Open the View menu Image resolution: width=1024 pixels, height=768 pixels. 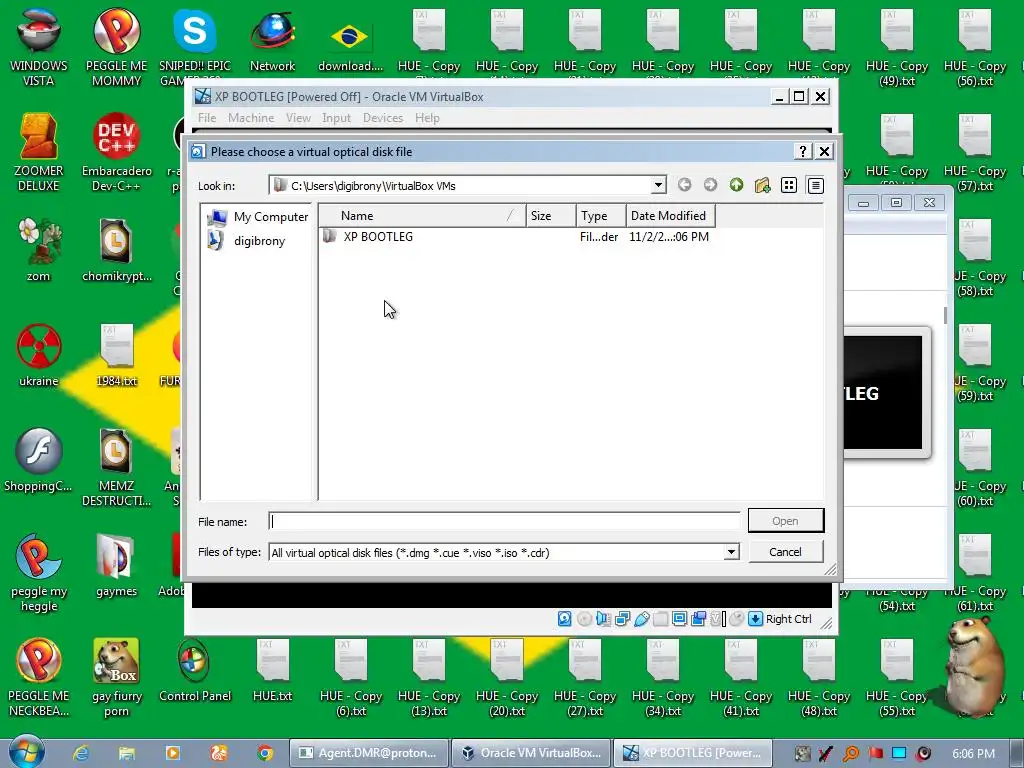298,118
